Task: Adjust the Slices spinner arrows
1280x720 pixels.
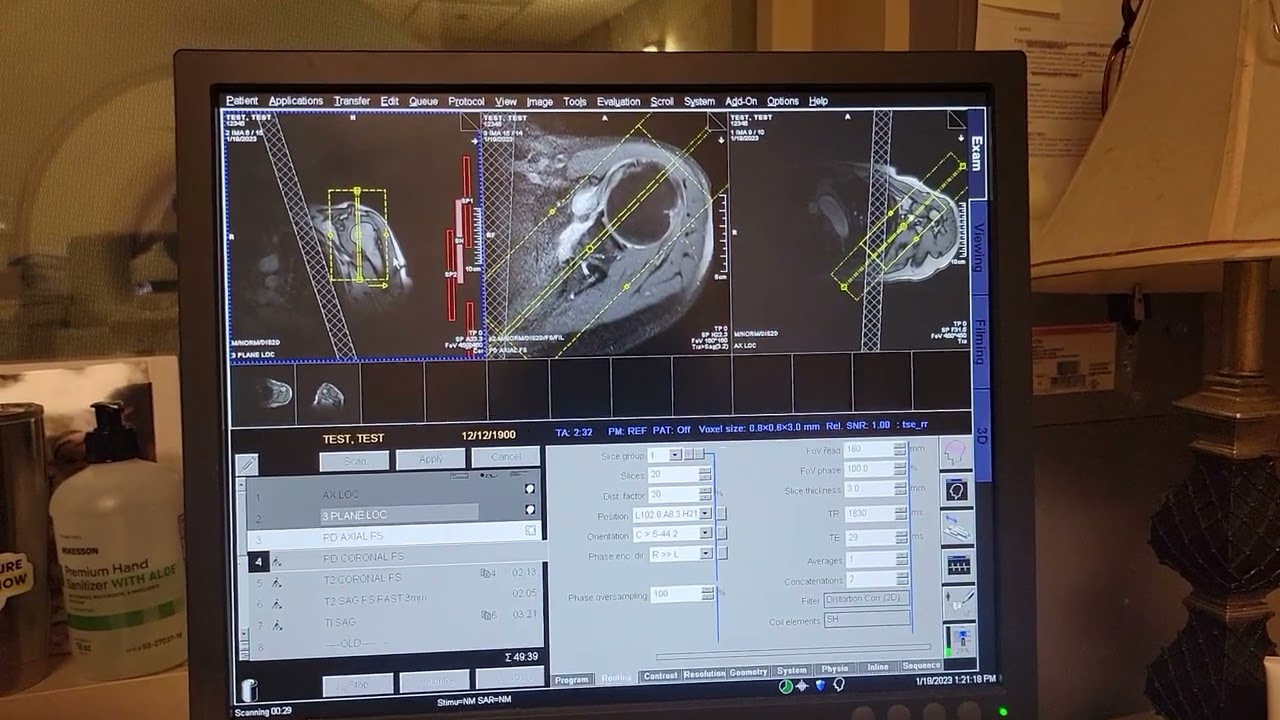Action: pos(706,475)
